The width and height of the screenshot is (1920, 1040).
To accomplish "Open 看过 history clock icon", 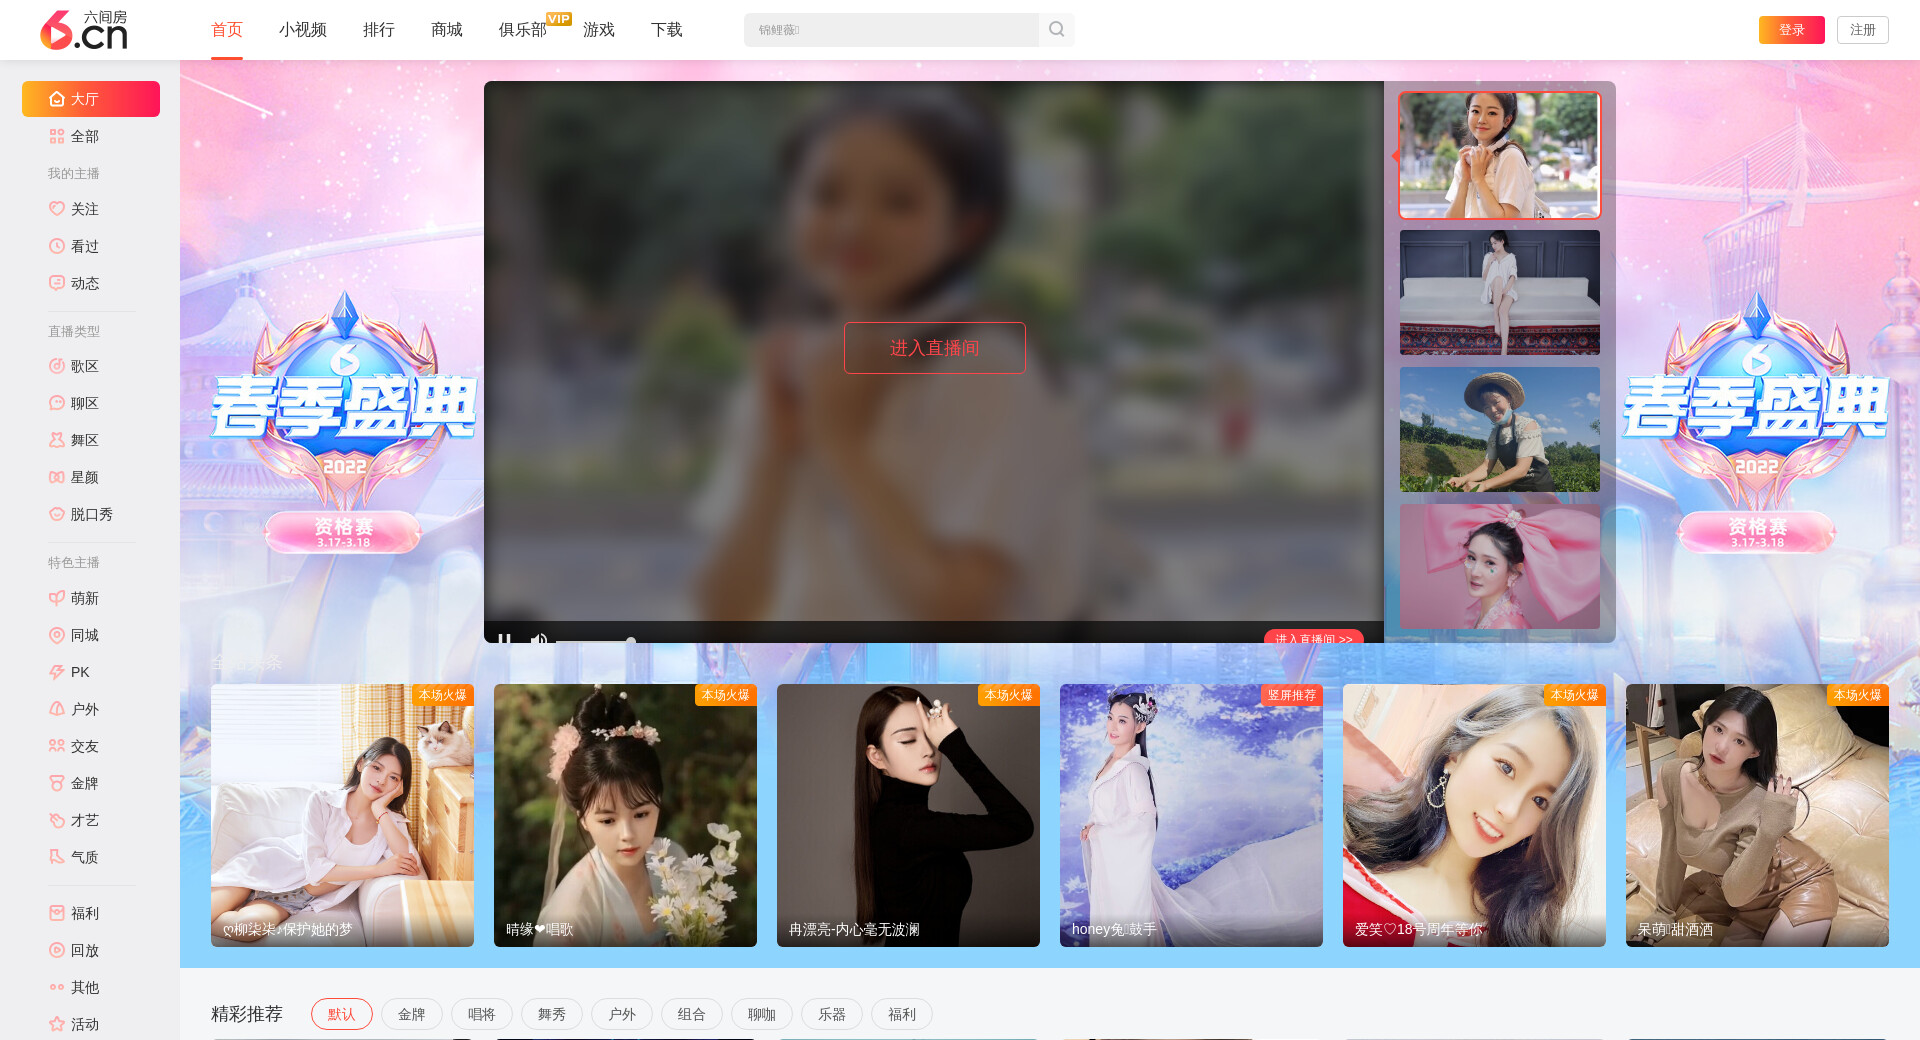I will [x=57, y=246].
